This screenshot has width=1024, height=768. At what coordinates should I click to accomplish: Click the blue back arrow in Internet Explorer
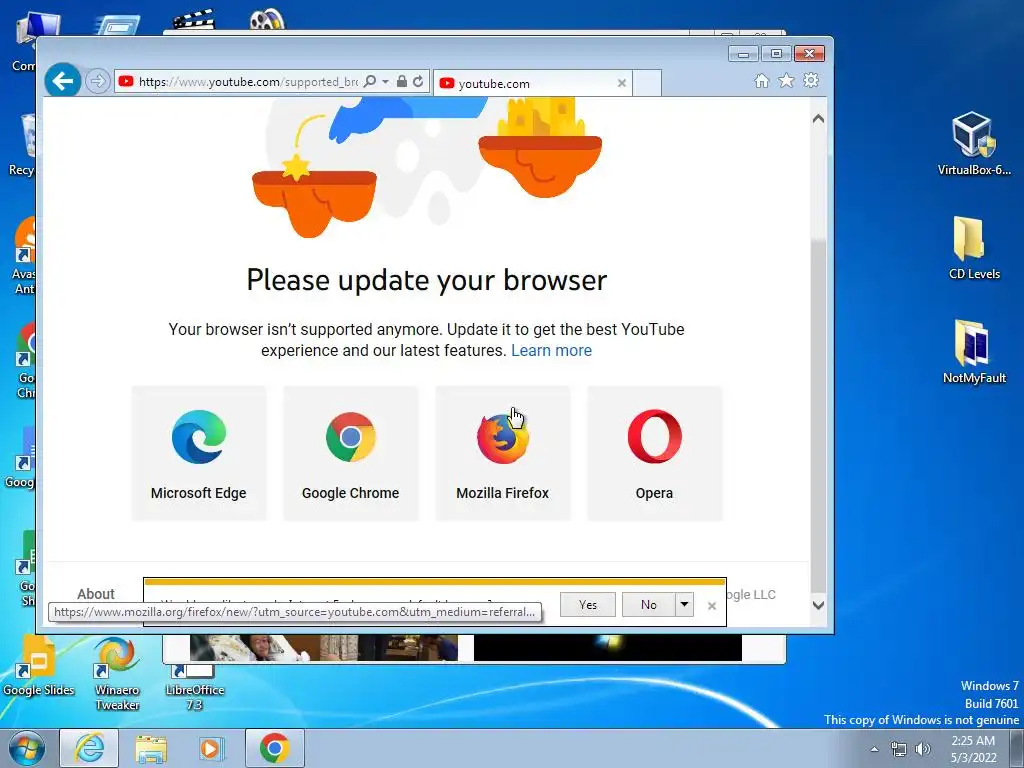click(63, 81)
